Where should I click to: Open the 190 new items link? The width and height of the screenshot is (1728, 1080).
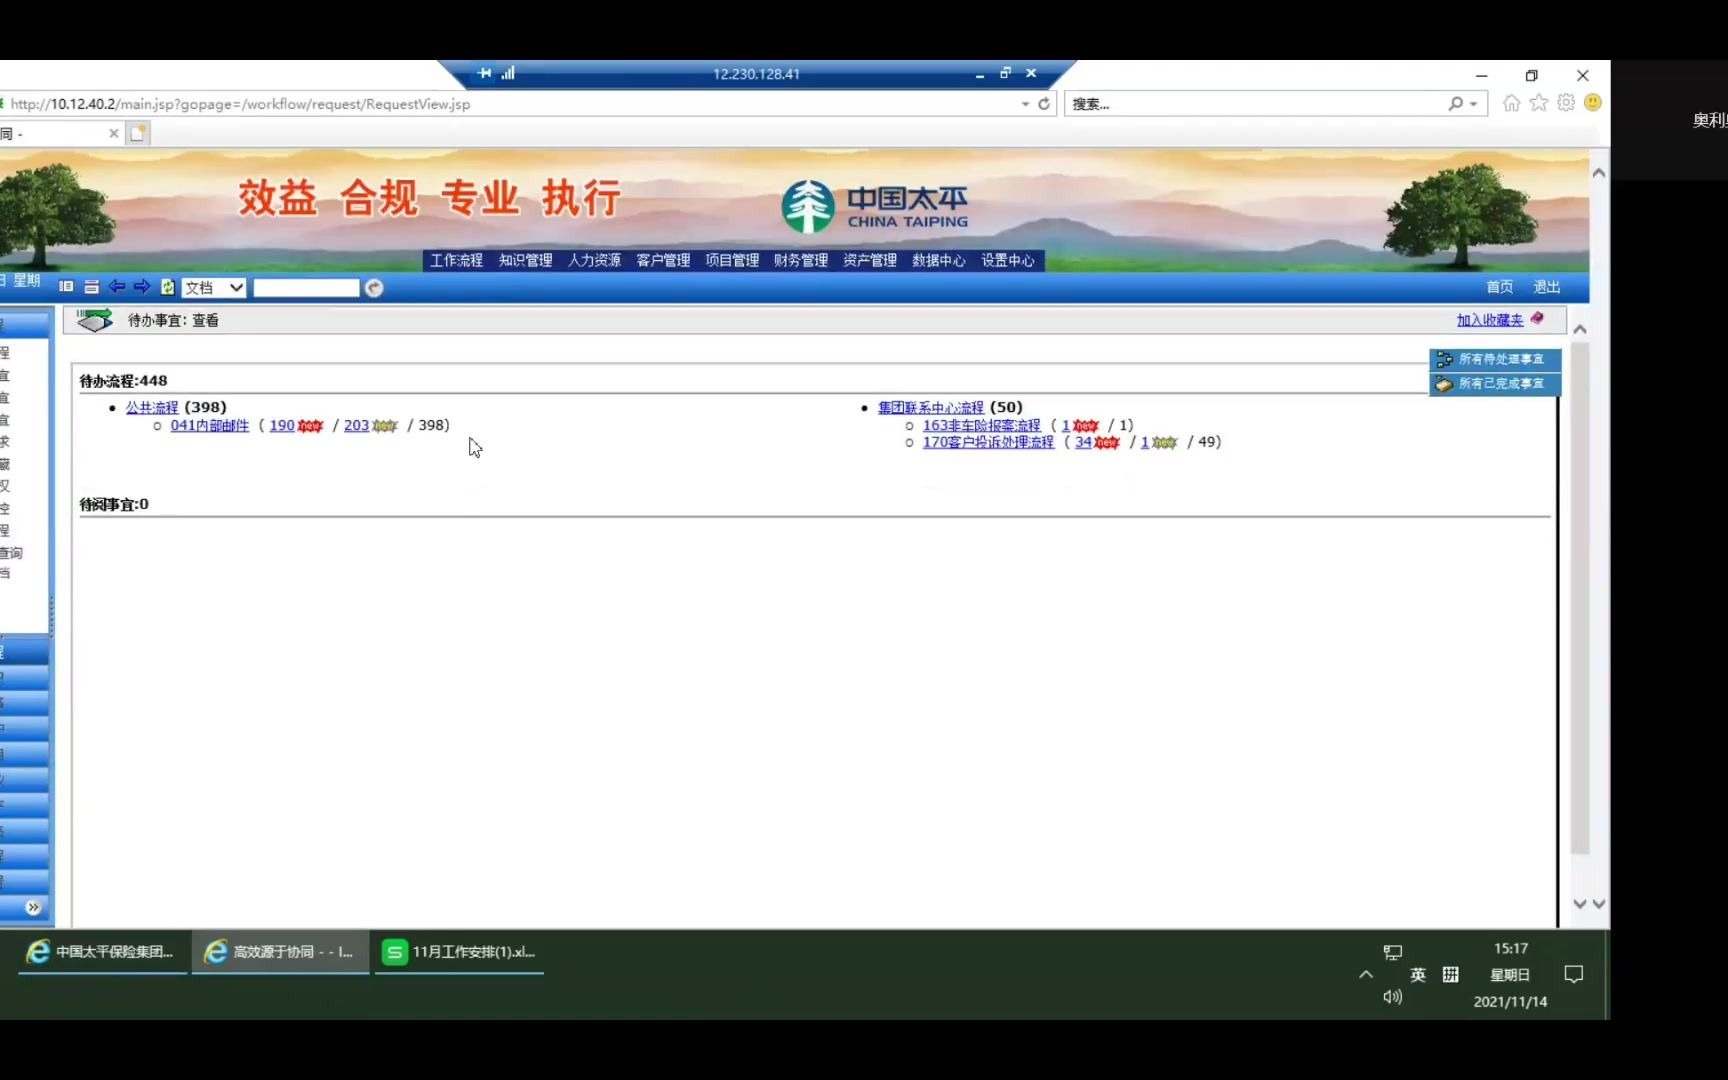pyautogui.click(x=282, y=425)
